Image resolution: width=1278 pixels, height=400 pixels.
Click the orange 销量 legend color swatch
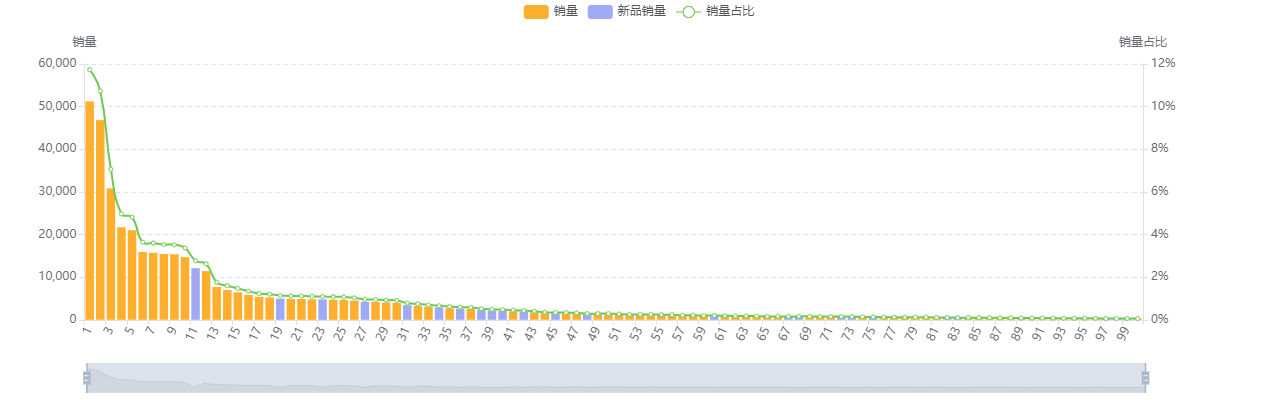coord(536,11)
